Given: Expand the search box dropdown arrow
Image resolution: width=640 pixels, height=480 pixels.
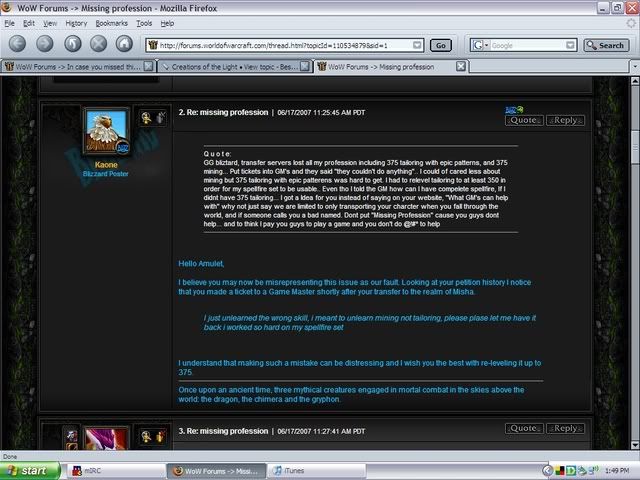Looking at the screenshot, I should point(571,45).
